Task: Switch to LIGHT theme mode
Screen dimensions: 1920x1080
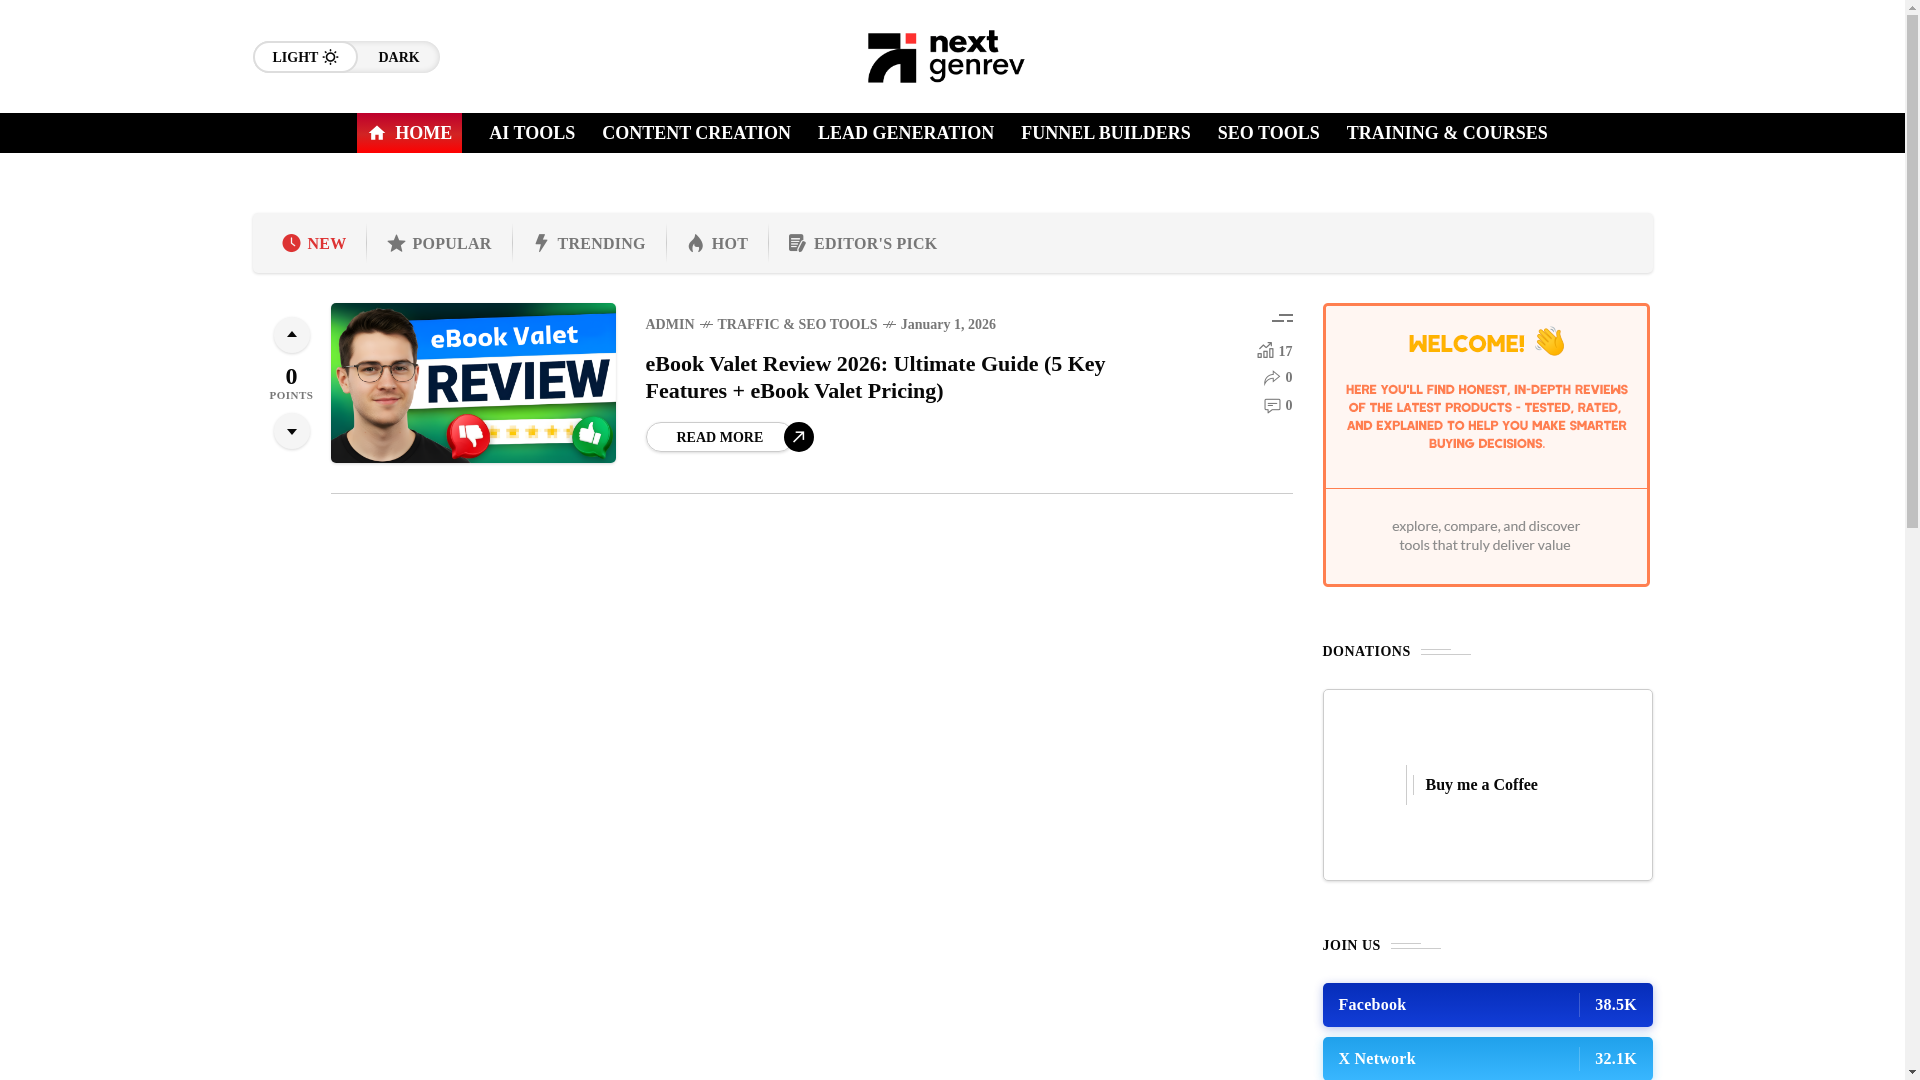Action: pyautogui.click(x=305, y=57)
